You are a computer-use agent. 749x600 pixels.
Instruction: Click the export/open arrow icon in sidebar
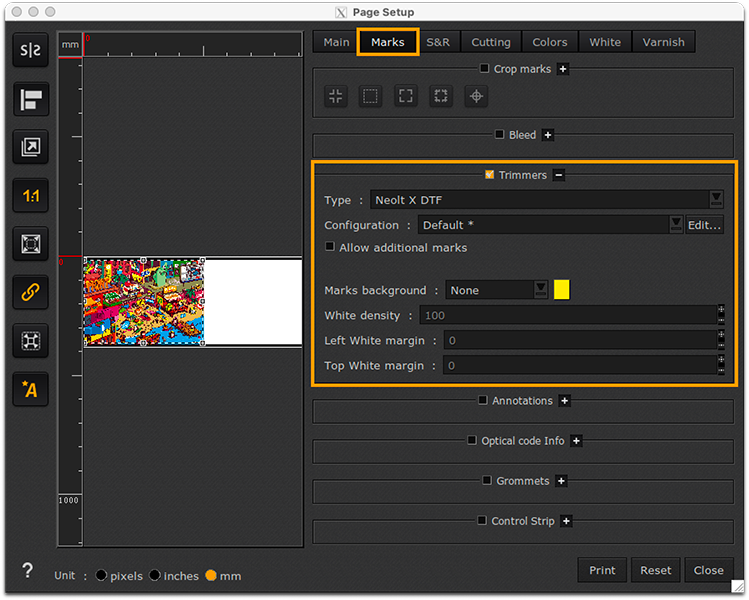(x=31, y=147)
